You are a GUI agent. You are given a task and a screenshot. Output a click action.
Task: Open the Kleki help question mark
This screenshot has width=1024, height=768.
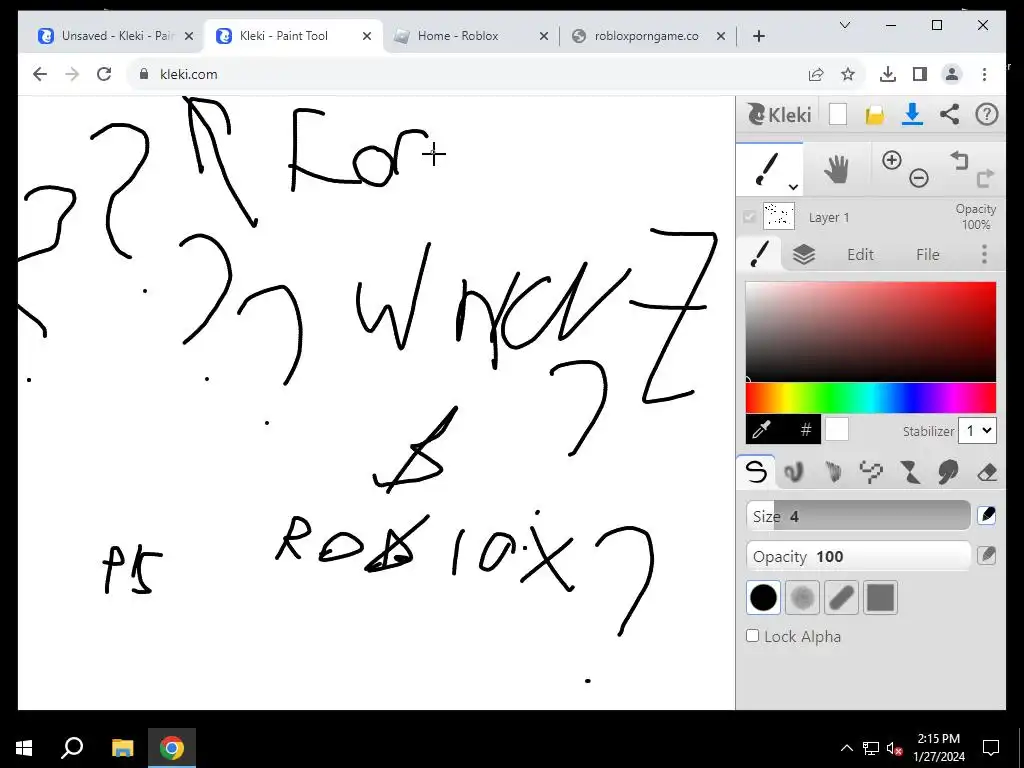coord(986,114)
